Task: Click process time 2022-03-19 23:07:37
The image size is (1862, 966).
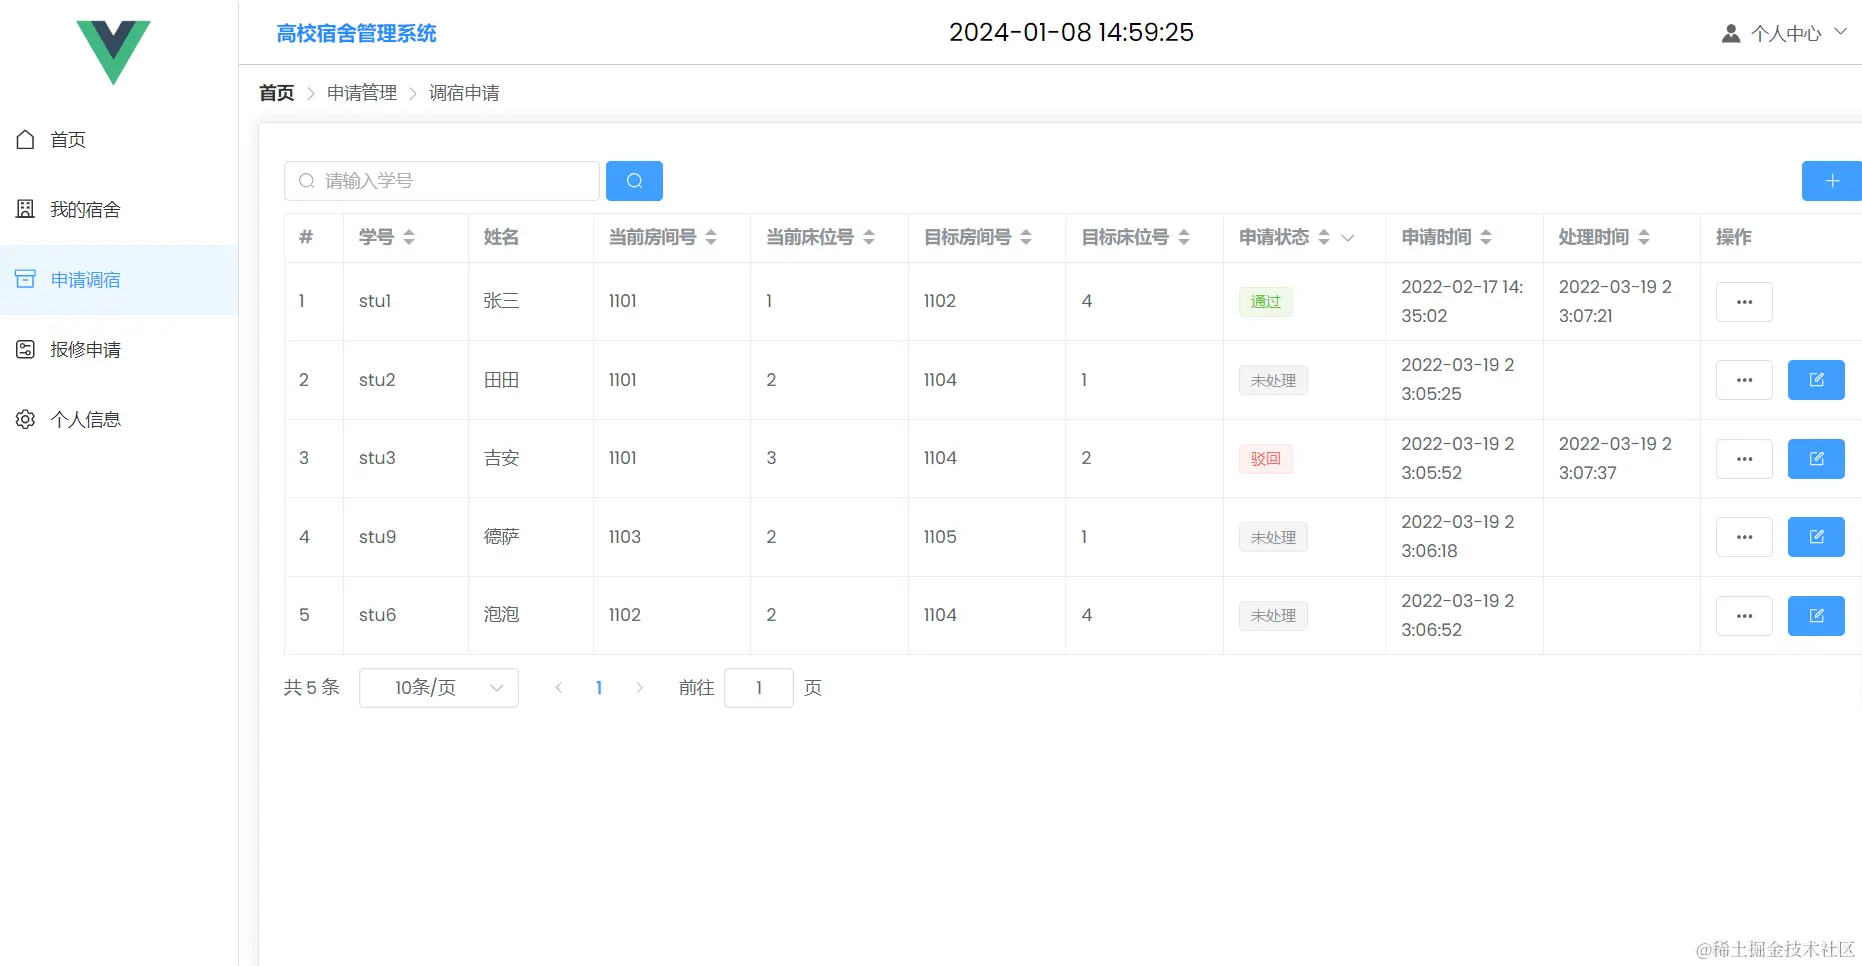Action: pos(1615,458)
